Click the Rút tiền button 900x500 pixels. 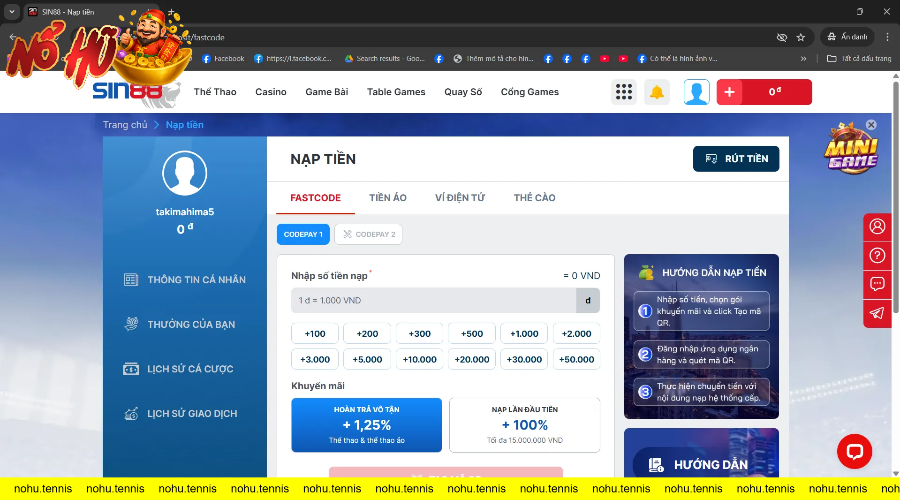coord(735,158)
